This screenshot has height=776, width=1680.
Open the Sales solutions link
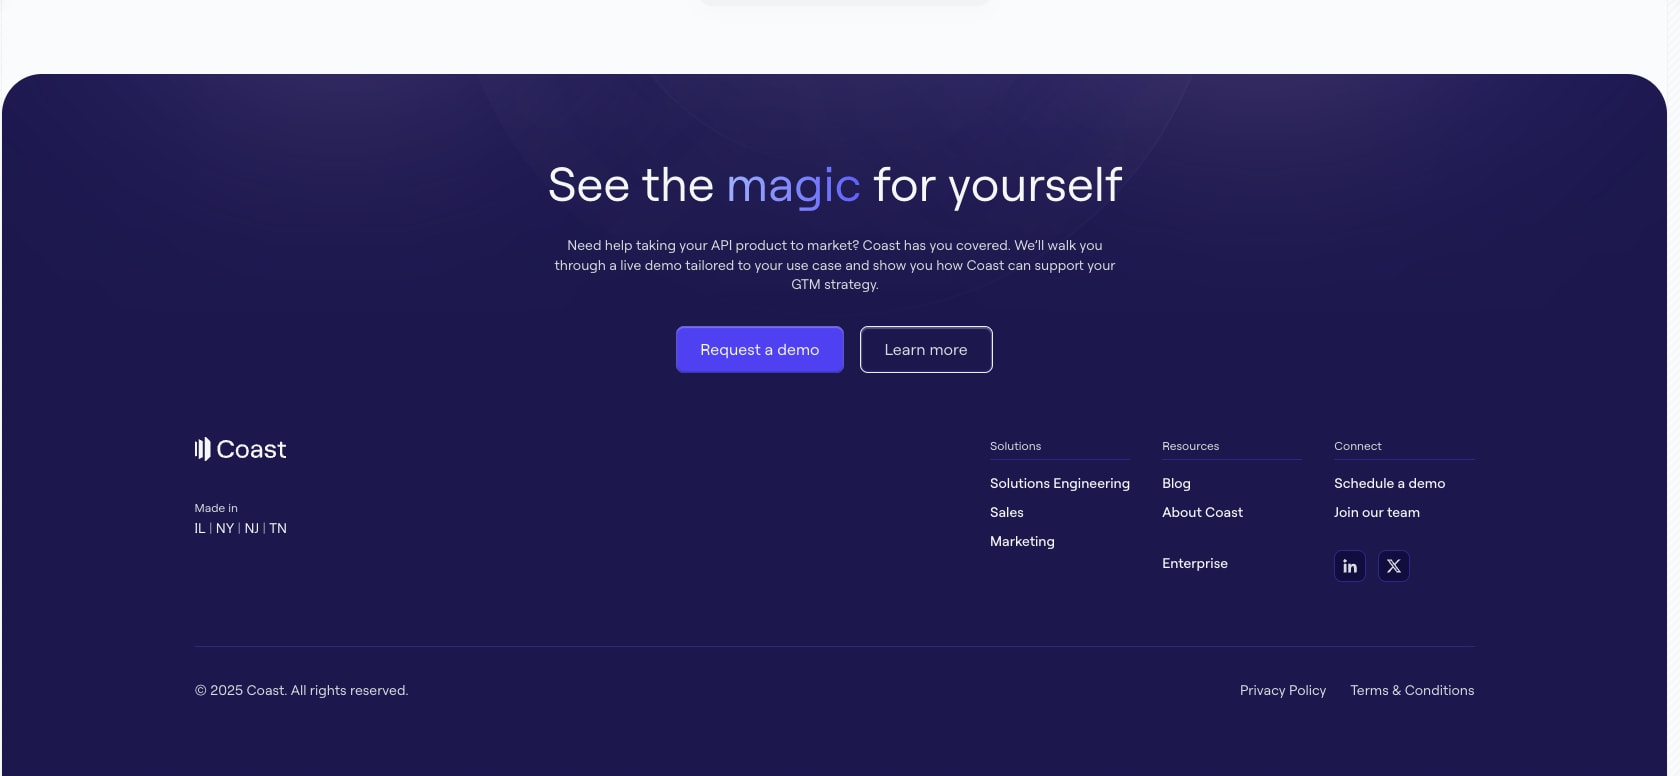[1006, 512]
